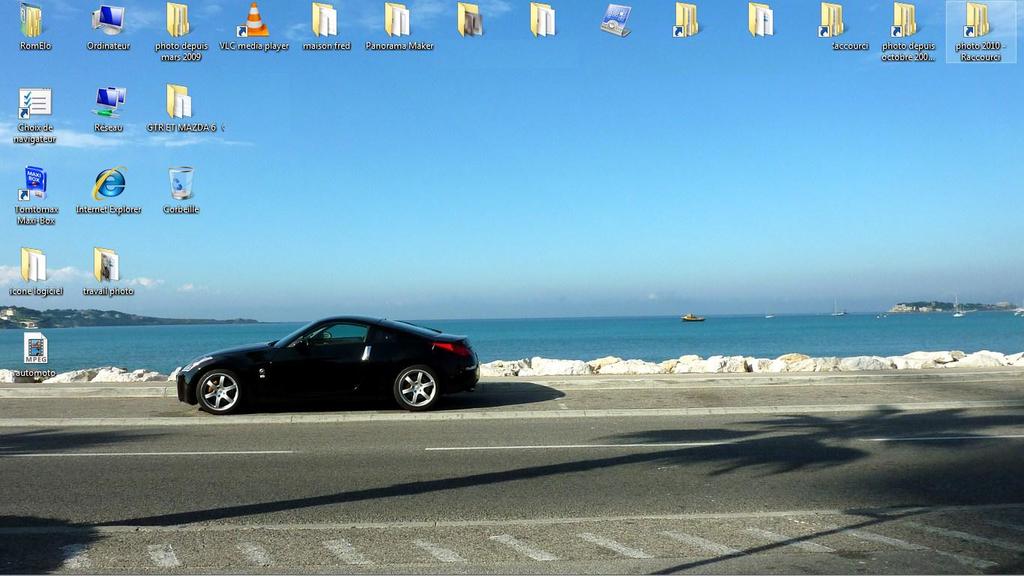Click the Réseau network icon
The width and height of the screenshot is (1024, 576).
pos(108,101)
